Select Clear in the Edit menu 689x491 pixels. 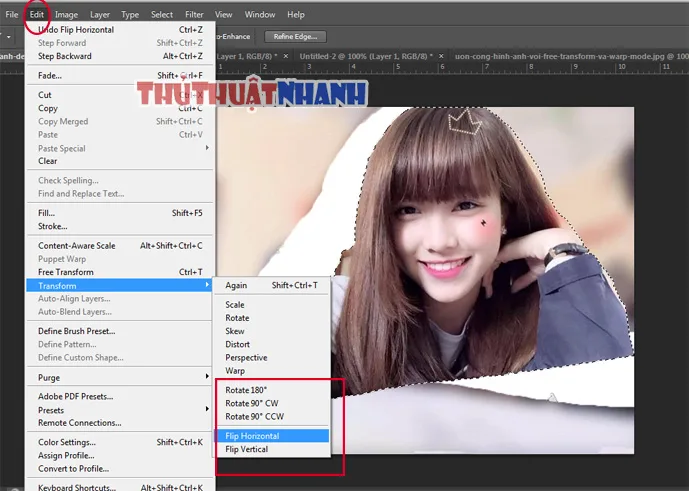120,161
